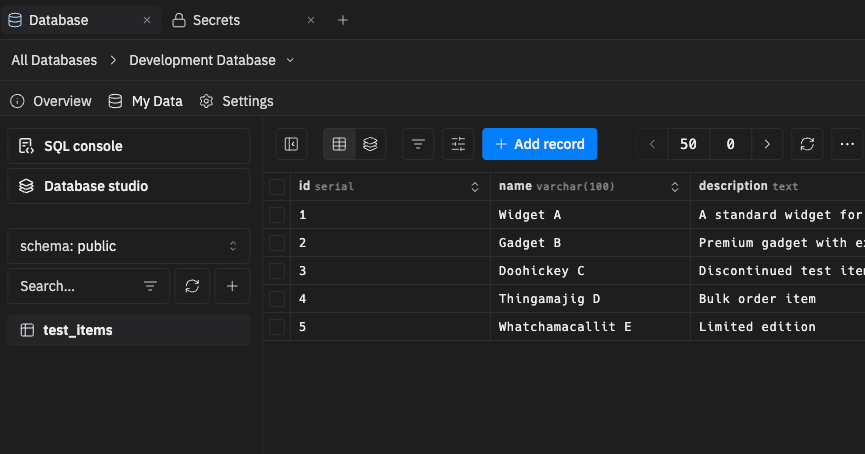Click the cell 'Widget A'
Viewport: 865px width, 454px height.
tap(590, 215)
